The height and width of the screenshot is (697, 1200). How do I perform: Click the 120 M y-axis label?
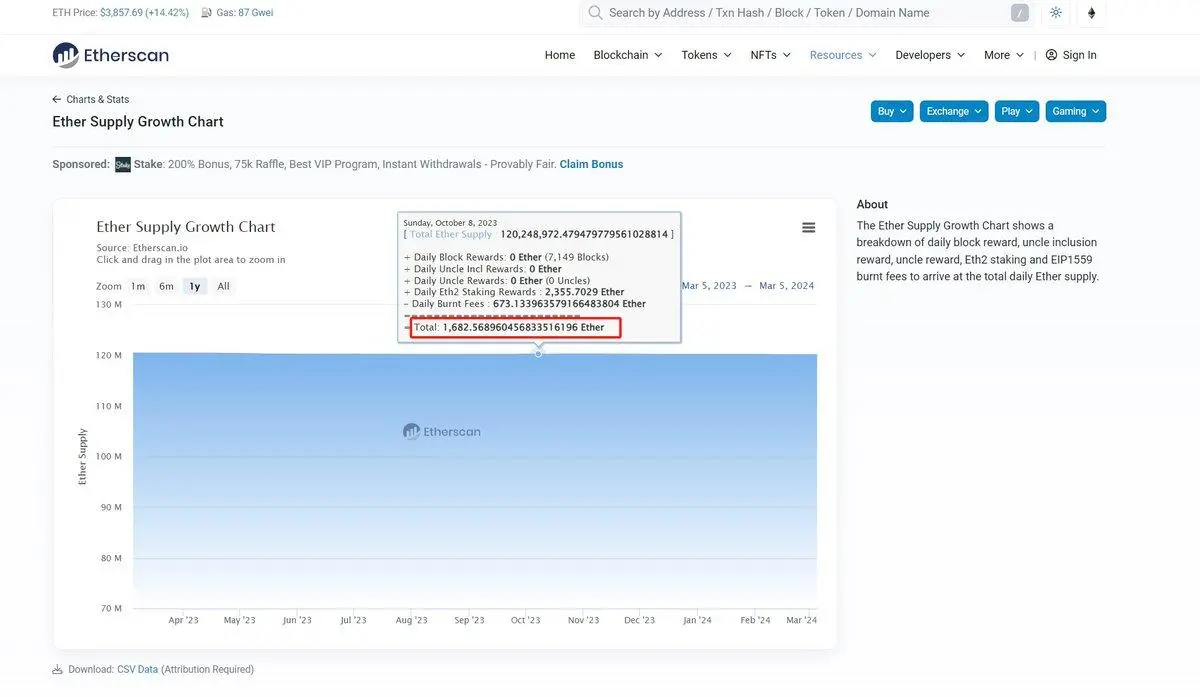coord(109,355)
